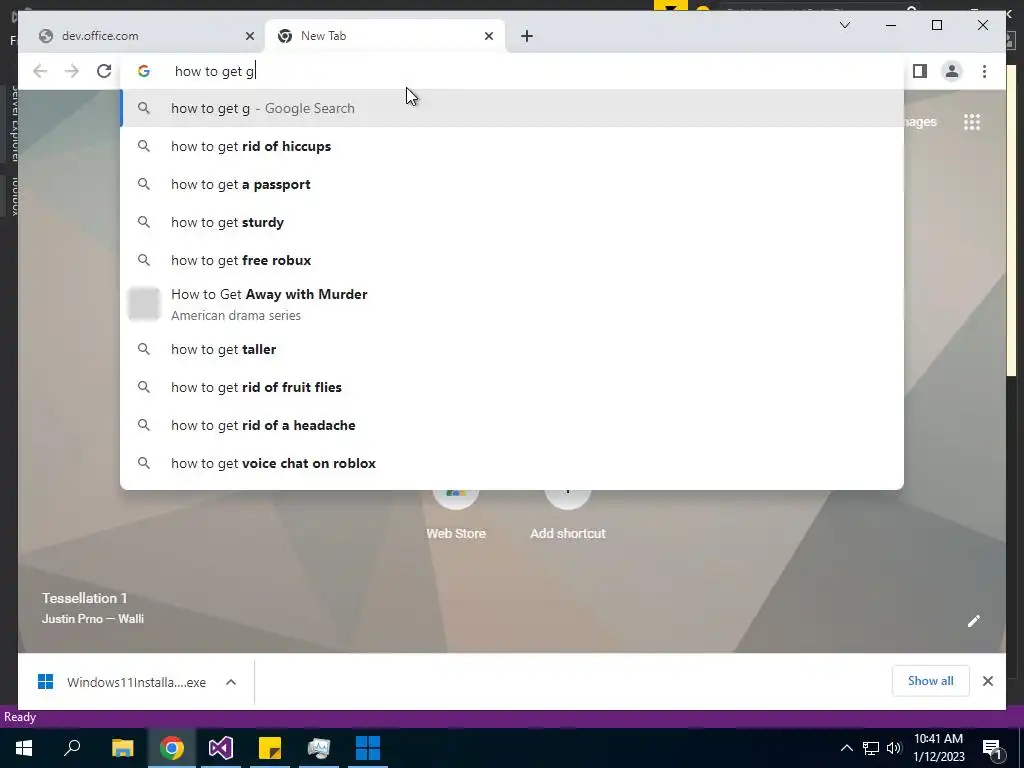The image size is (1024, 768).
Task: Open the taskbar clock and date
Action: (938, 748)
